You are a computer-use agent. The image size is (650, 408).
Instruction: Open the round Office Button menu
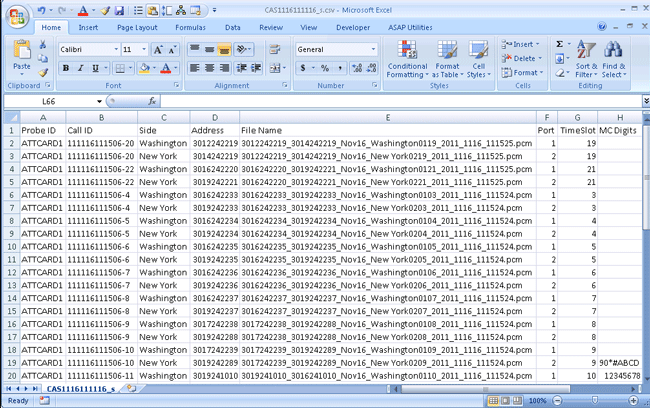pyautogui.click(x=17, y=16)
